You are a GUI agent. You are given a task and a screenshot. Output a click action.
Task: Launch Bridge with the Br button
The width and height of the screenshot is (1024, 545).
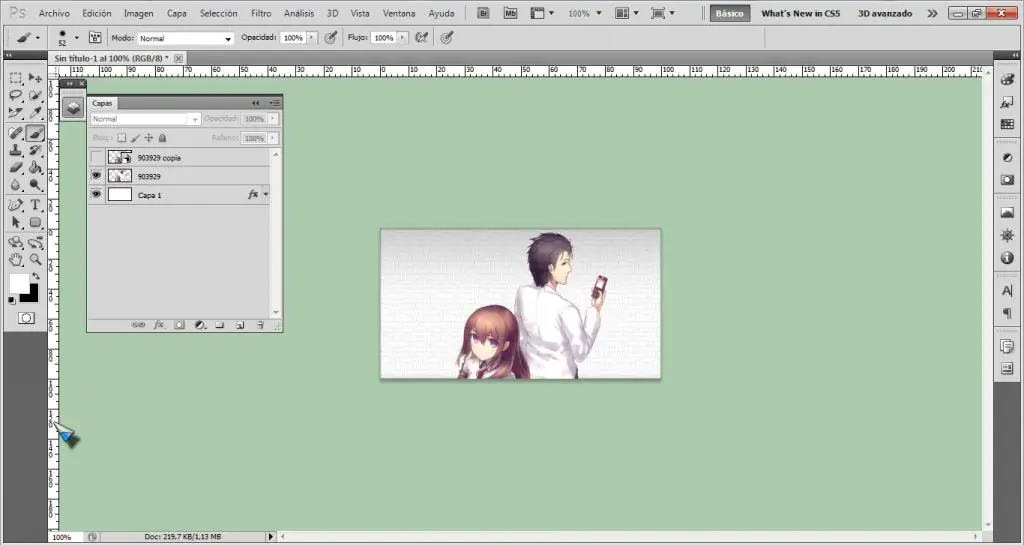pos(483,13)
